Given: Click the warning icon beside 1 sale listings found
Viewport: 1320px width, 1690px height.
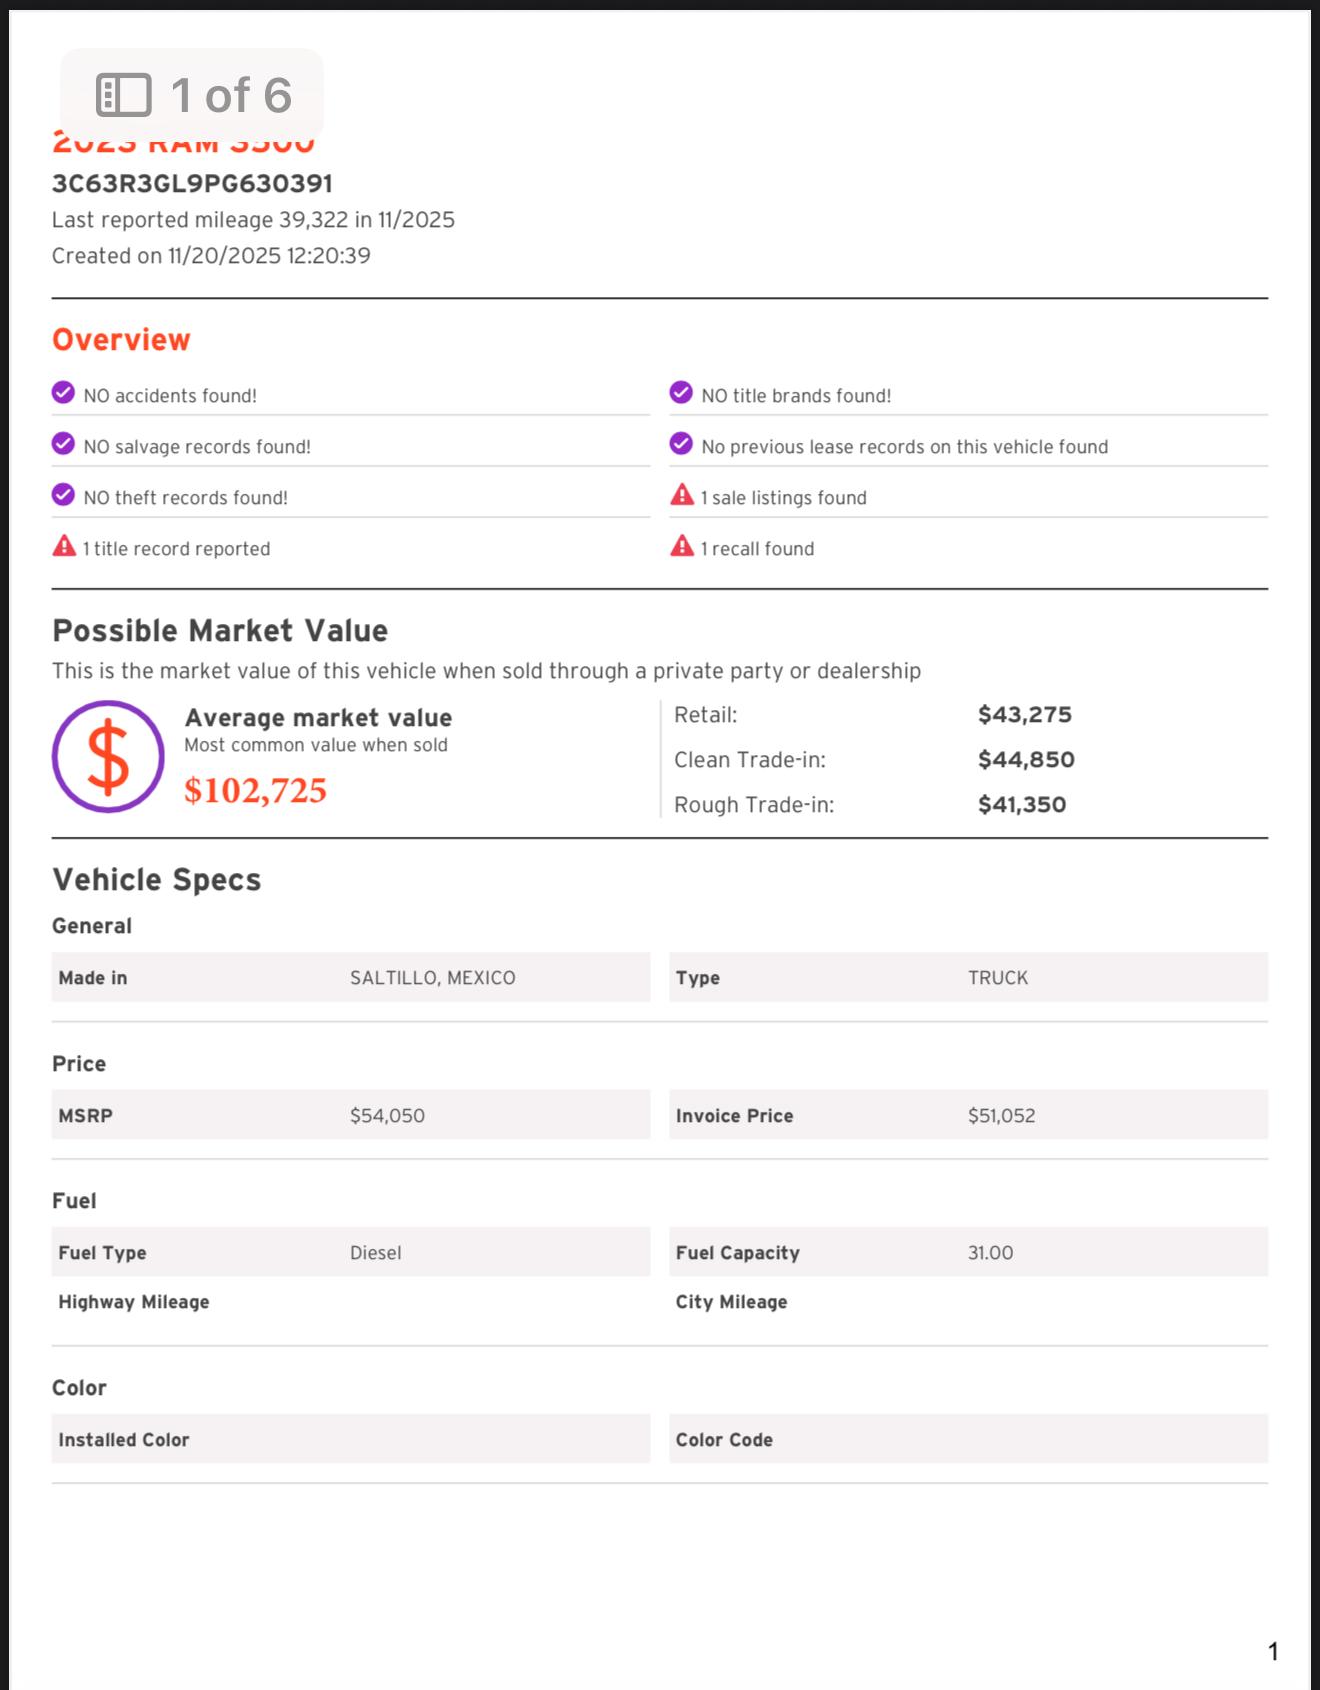Looking at the screenshot, I should tap(682, 495).
